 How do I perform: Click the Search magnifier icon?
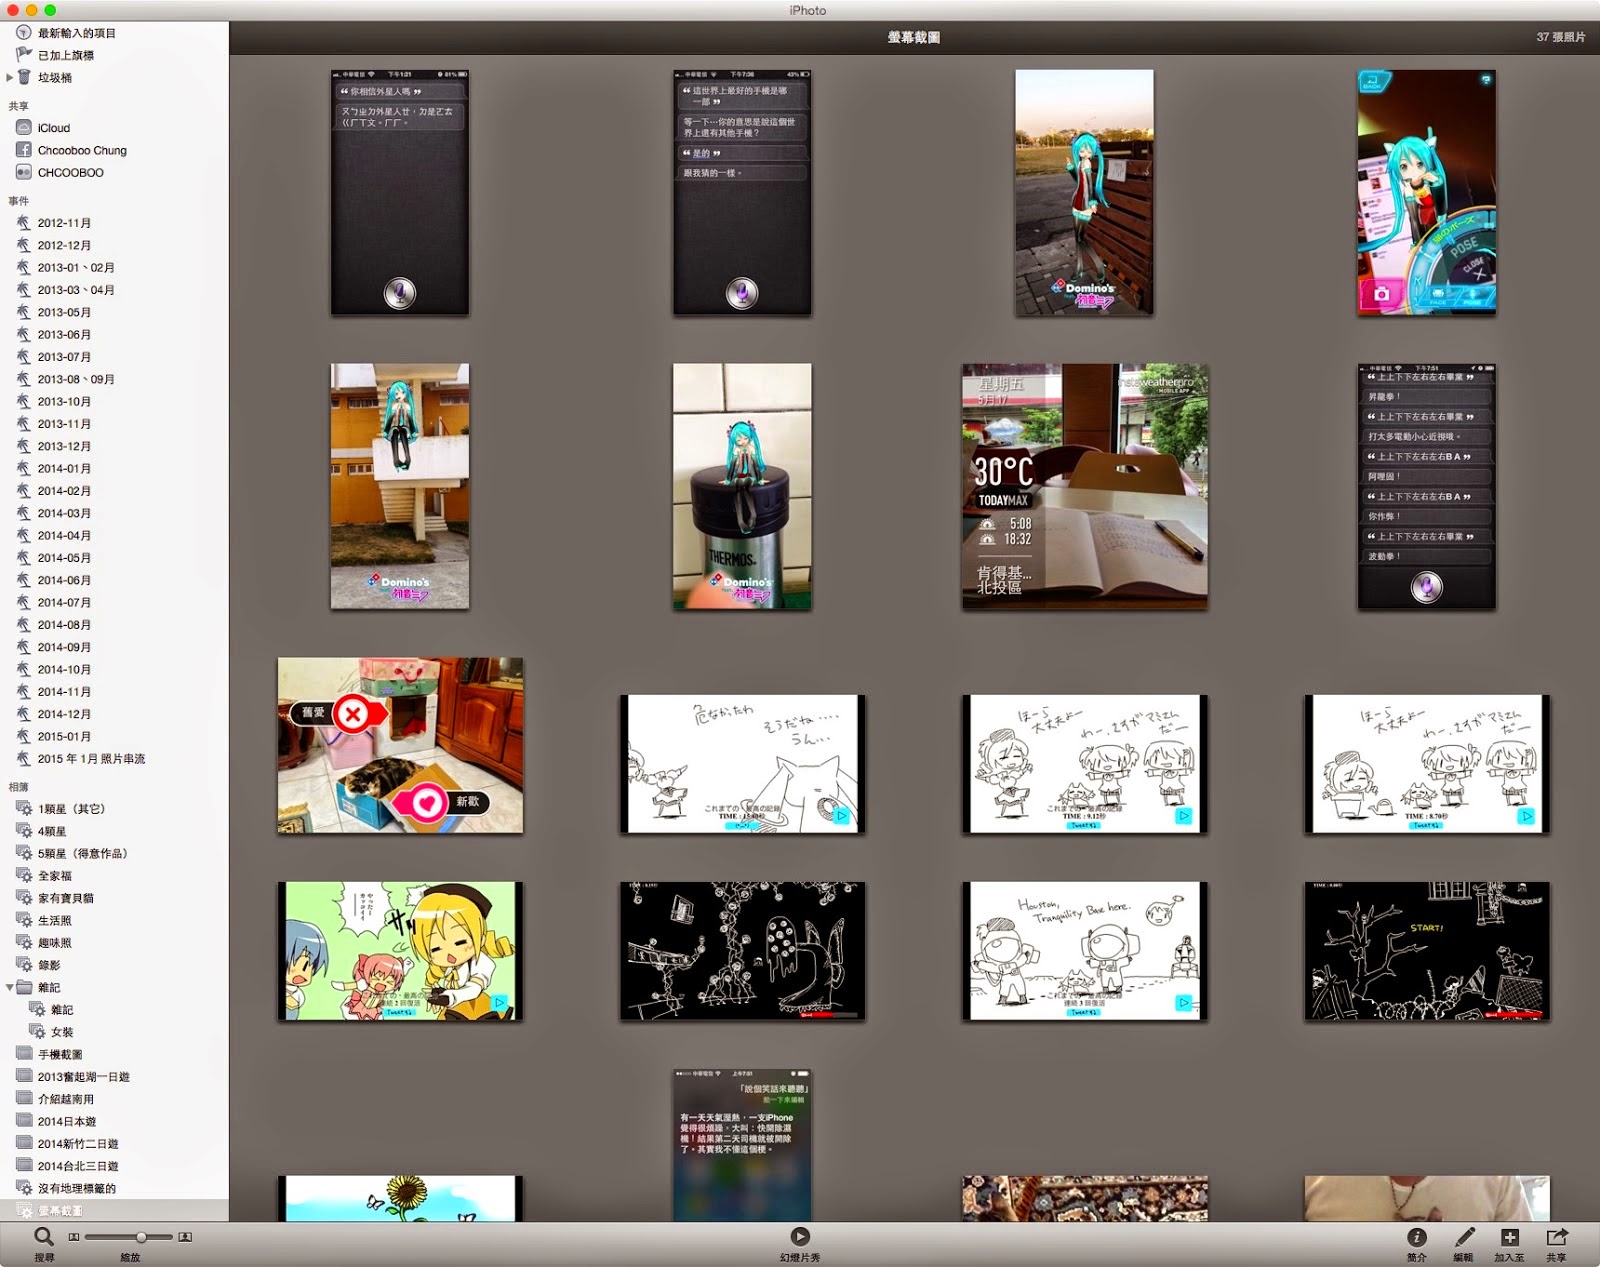43,1237
